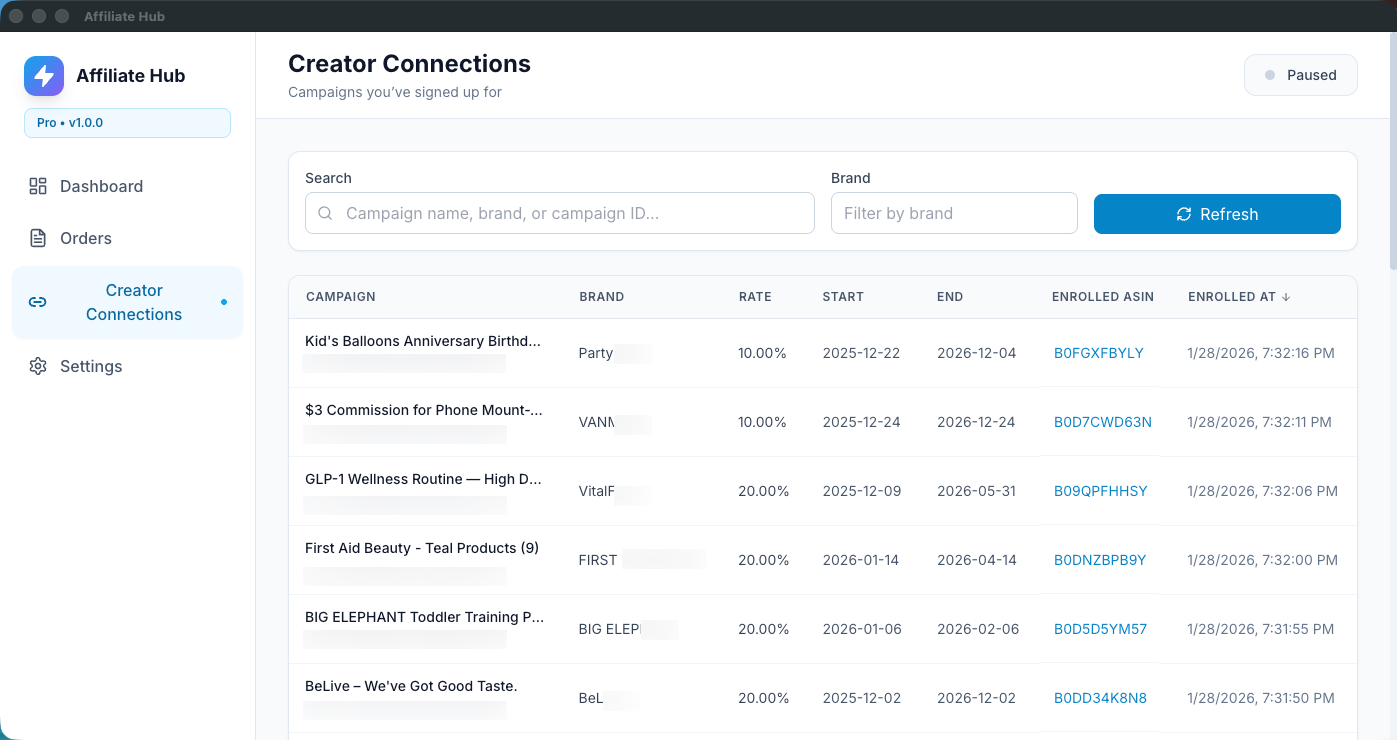Open ASIN link B0FGXFBYLY
Viewport: 1397px width, 740px height.
1098,353
